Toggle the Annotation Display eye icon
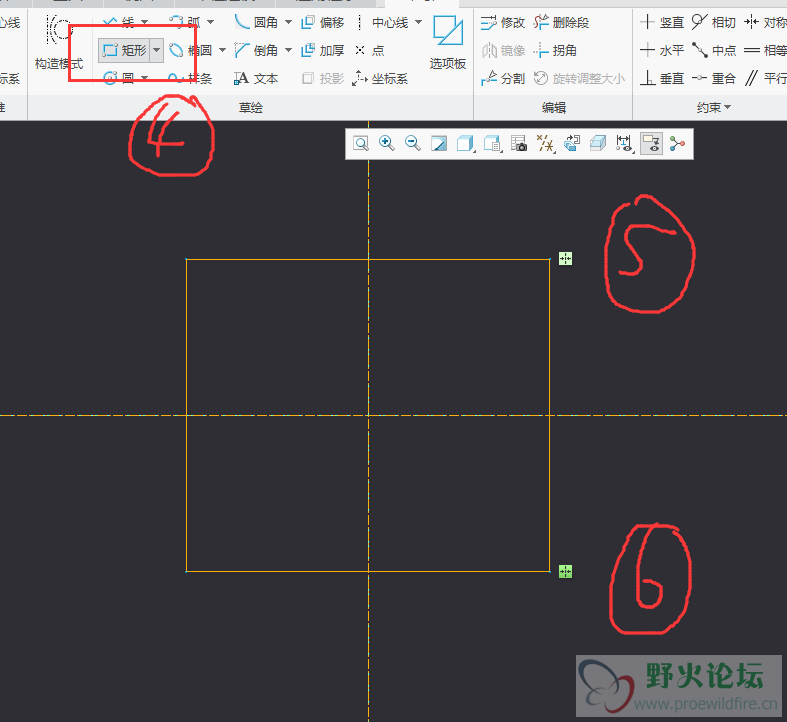Viewport: 787px width, 722px height. point(651,144)
